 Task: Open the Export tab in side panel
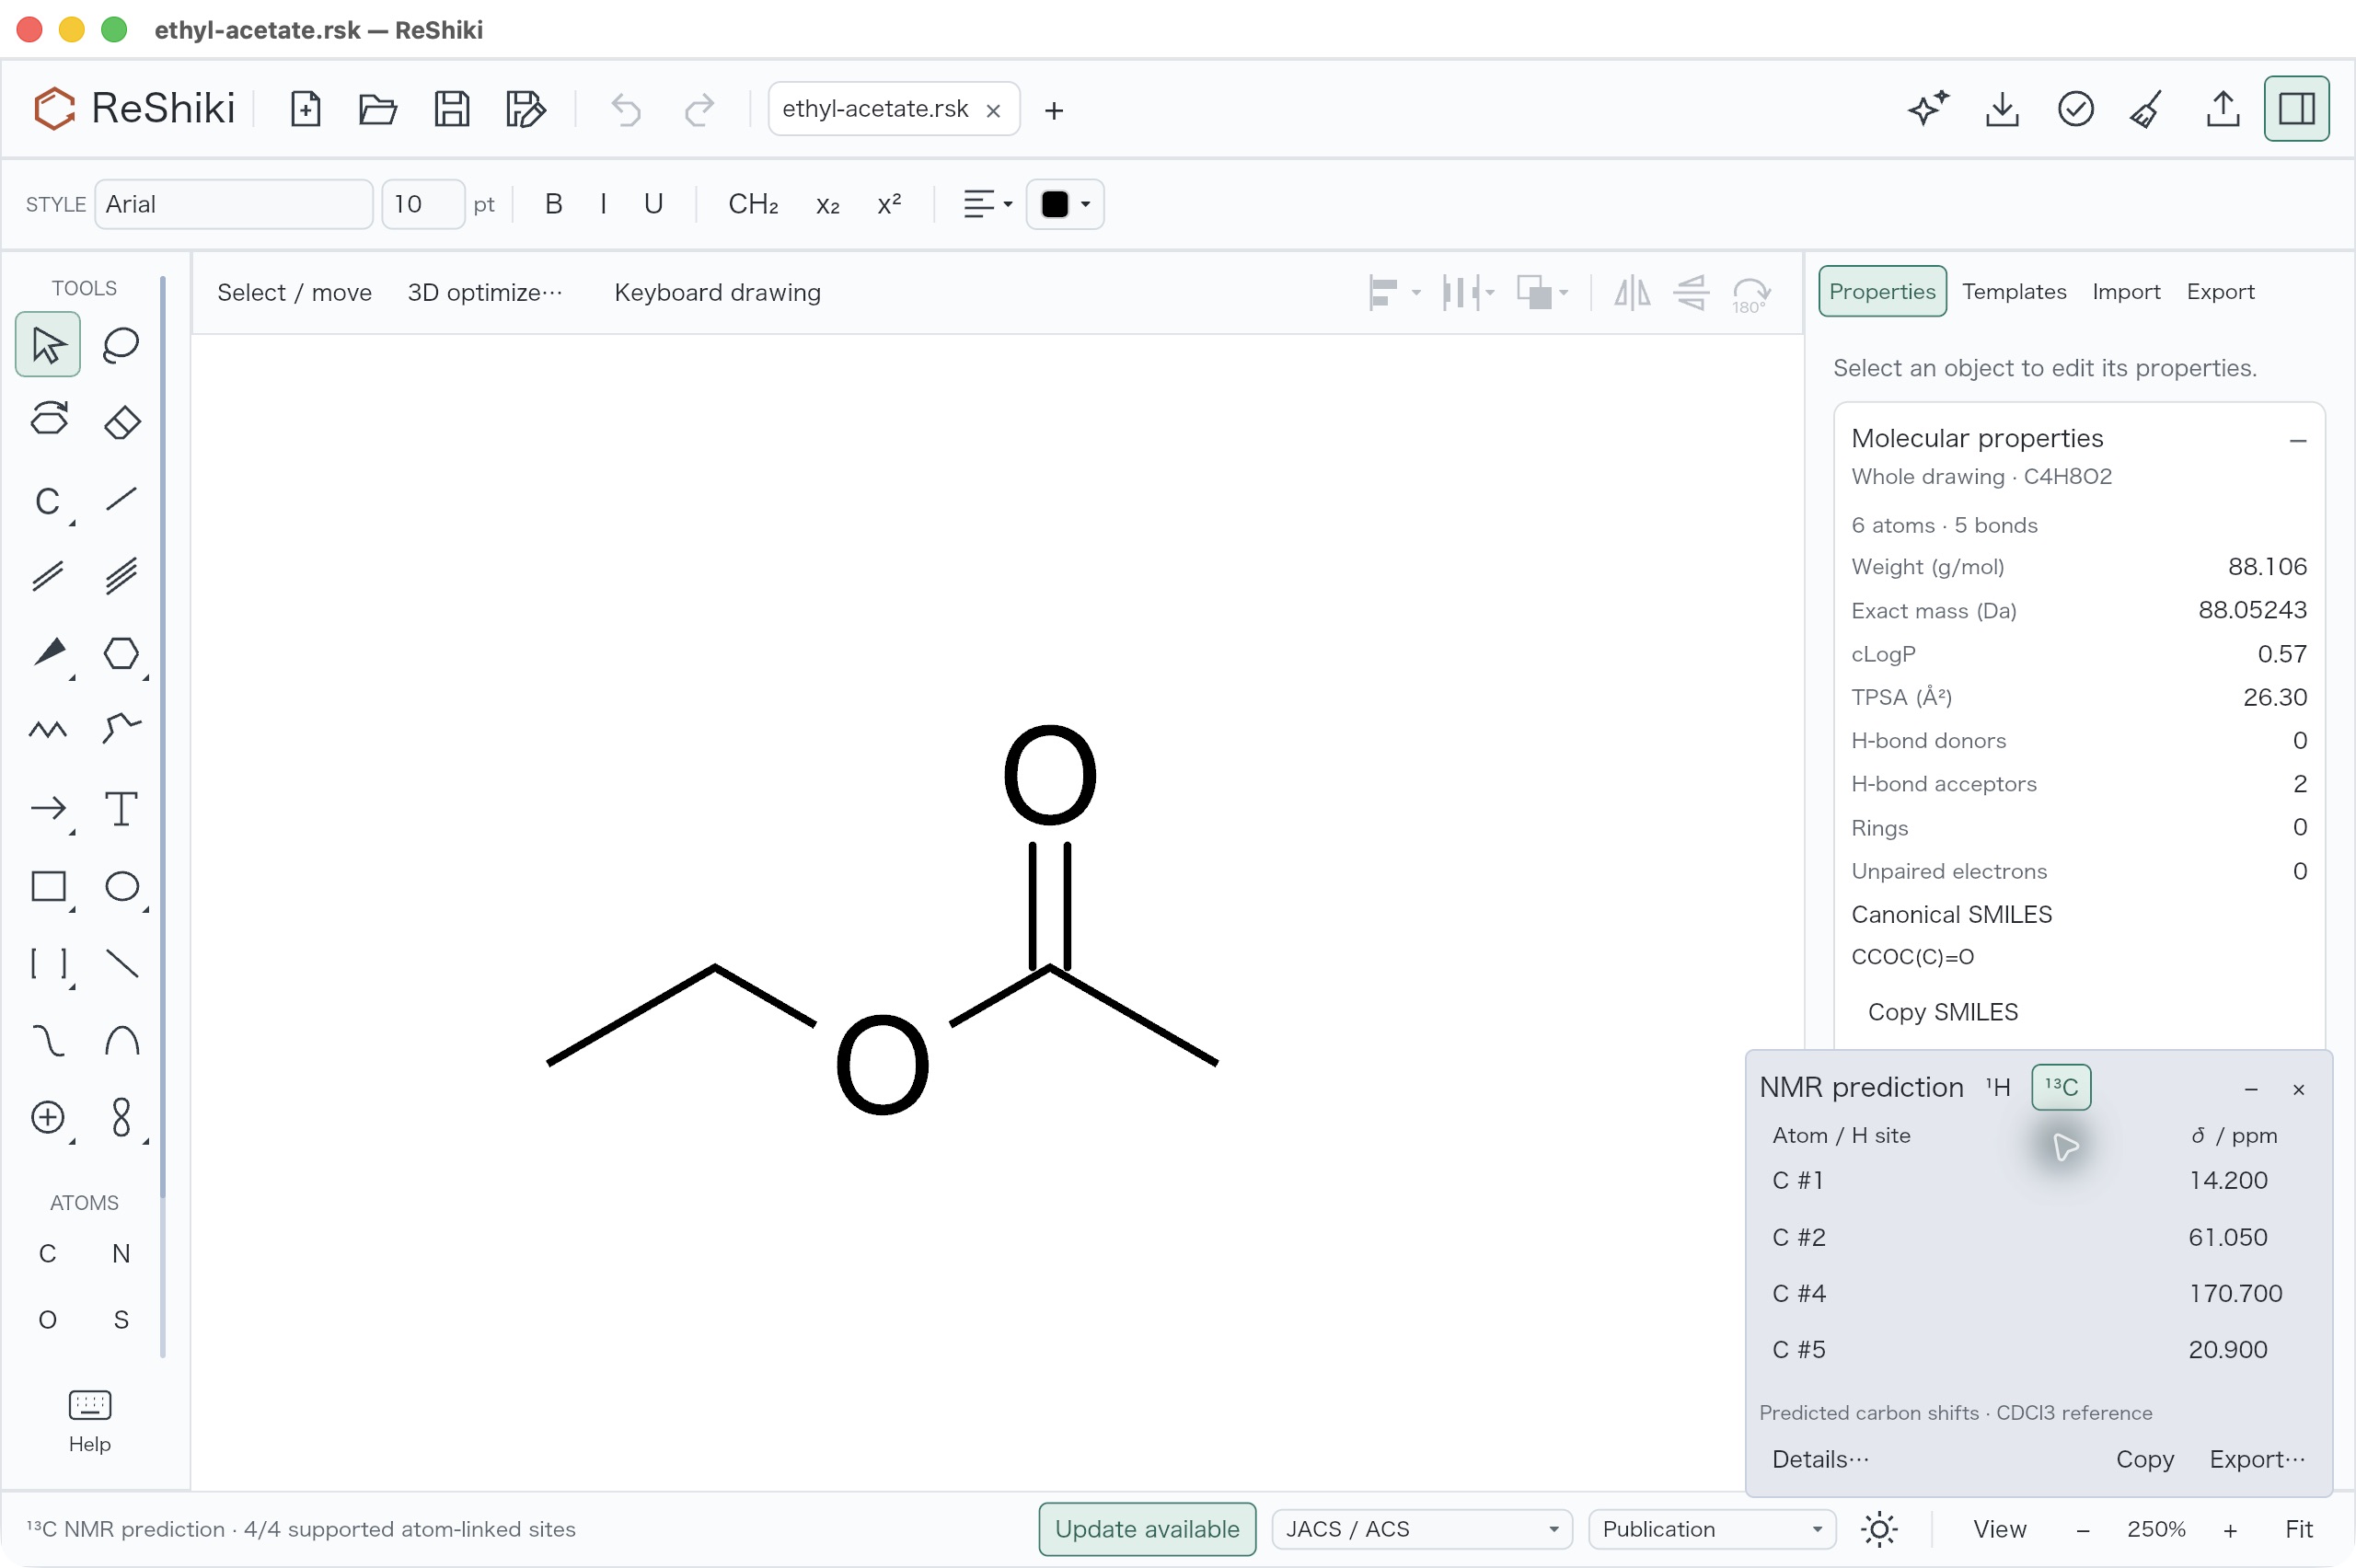click(2220, 291)
